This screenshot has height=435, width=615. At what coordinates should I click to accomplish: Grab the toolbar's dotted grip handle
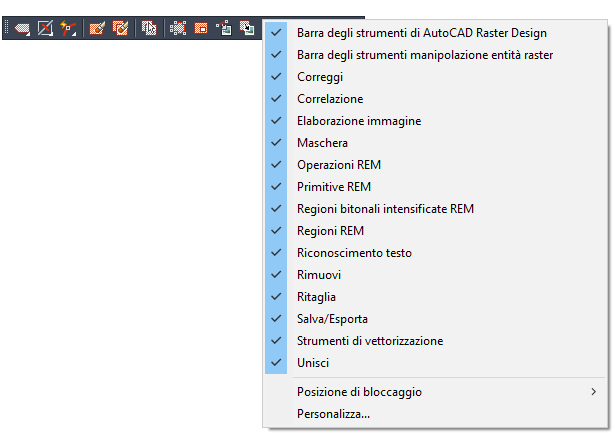[x=7, y=28]
